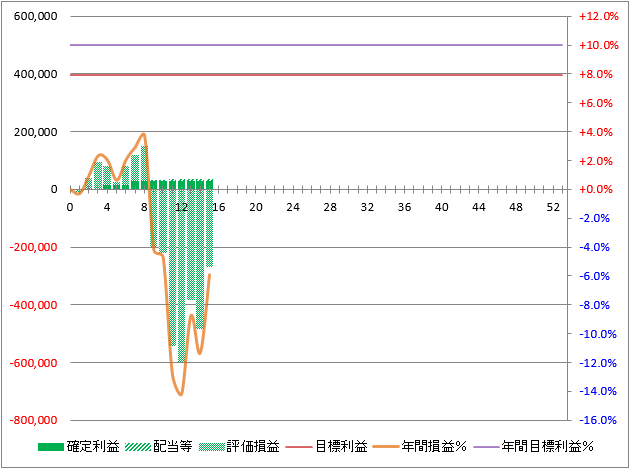Click the -4.0% right axis label
630x470 pixels.
click(595, 247)
